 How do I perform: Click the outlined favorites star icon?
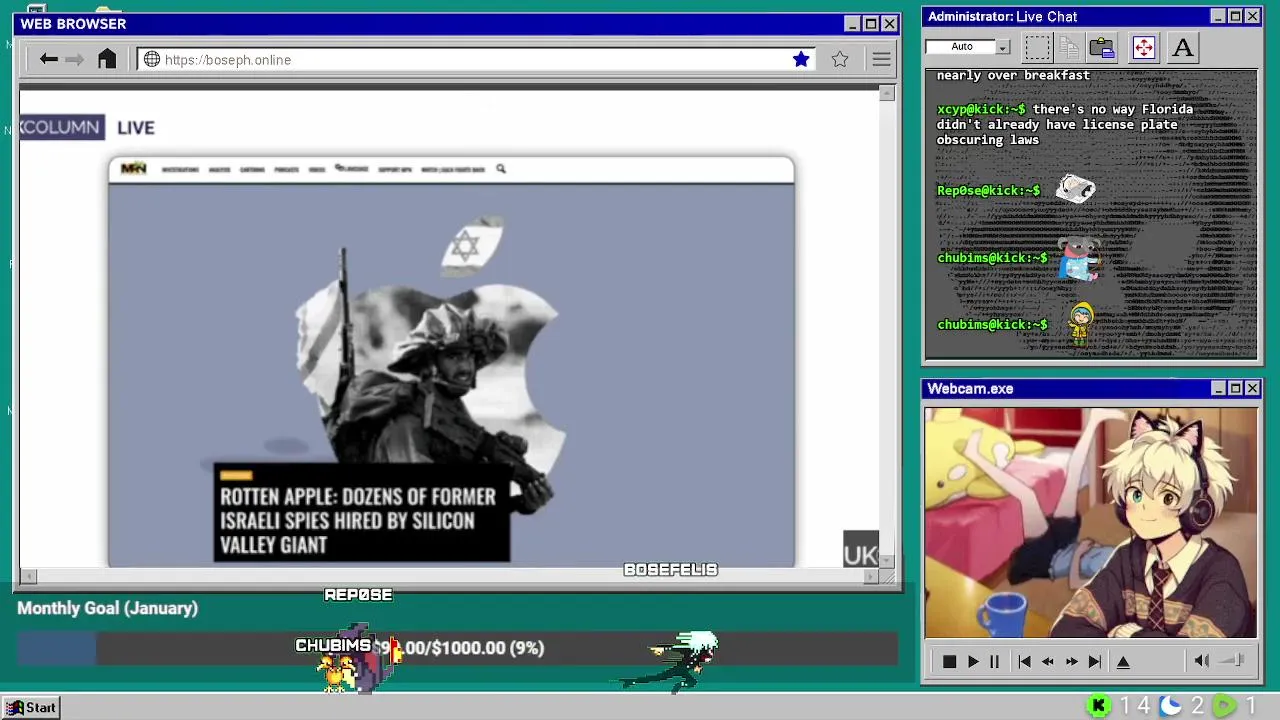click(x=840, y=60)
